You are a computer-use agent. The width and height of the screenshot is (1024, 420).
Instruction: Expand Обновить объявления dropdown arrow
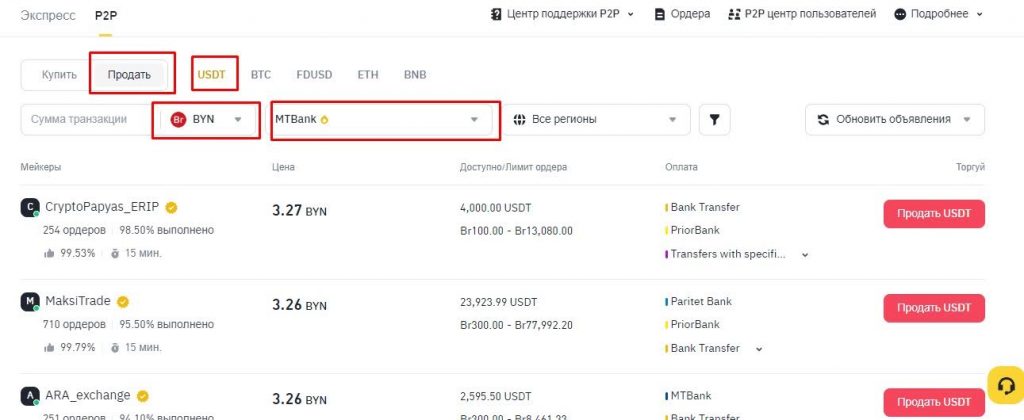[967, 120]
